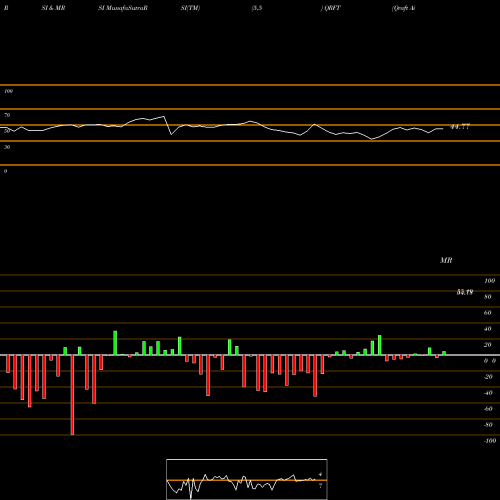Click the MR axis label 40

(x=487, y=329)
